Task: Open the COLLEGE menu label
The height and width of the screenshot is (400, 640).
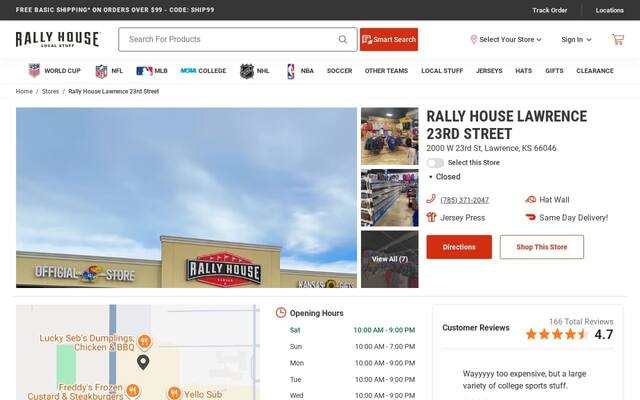Action: 212,71
